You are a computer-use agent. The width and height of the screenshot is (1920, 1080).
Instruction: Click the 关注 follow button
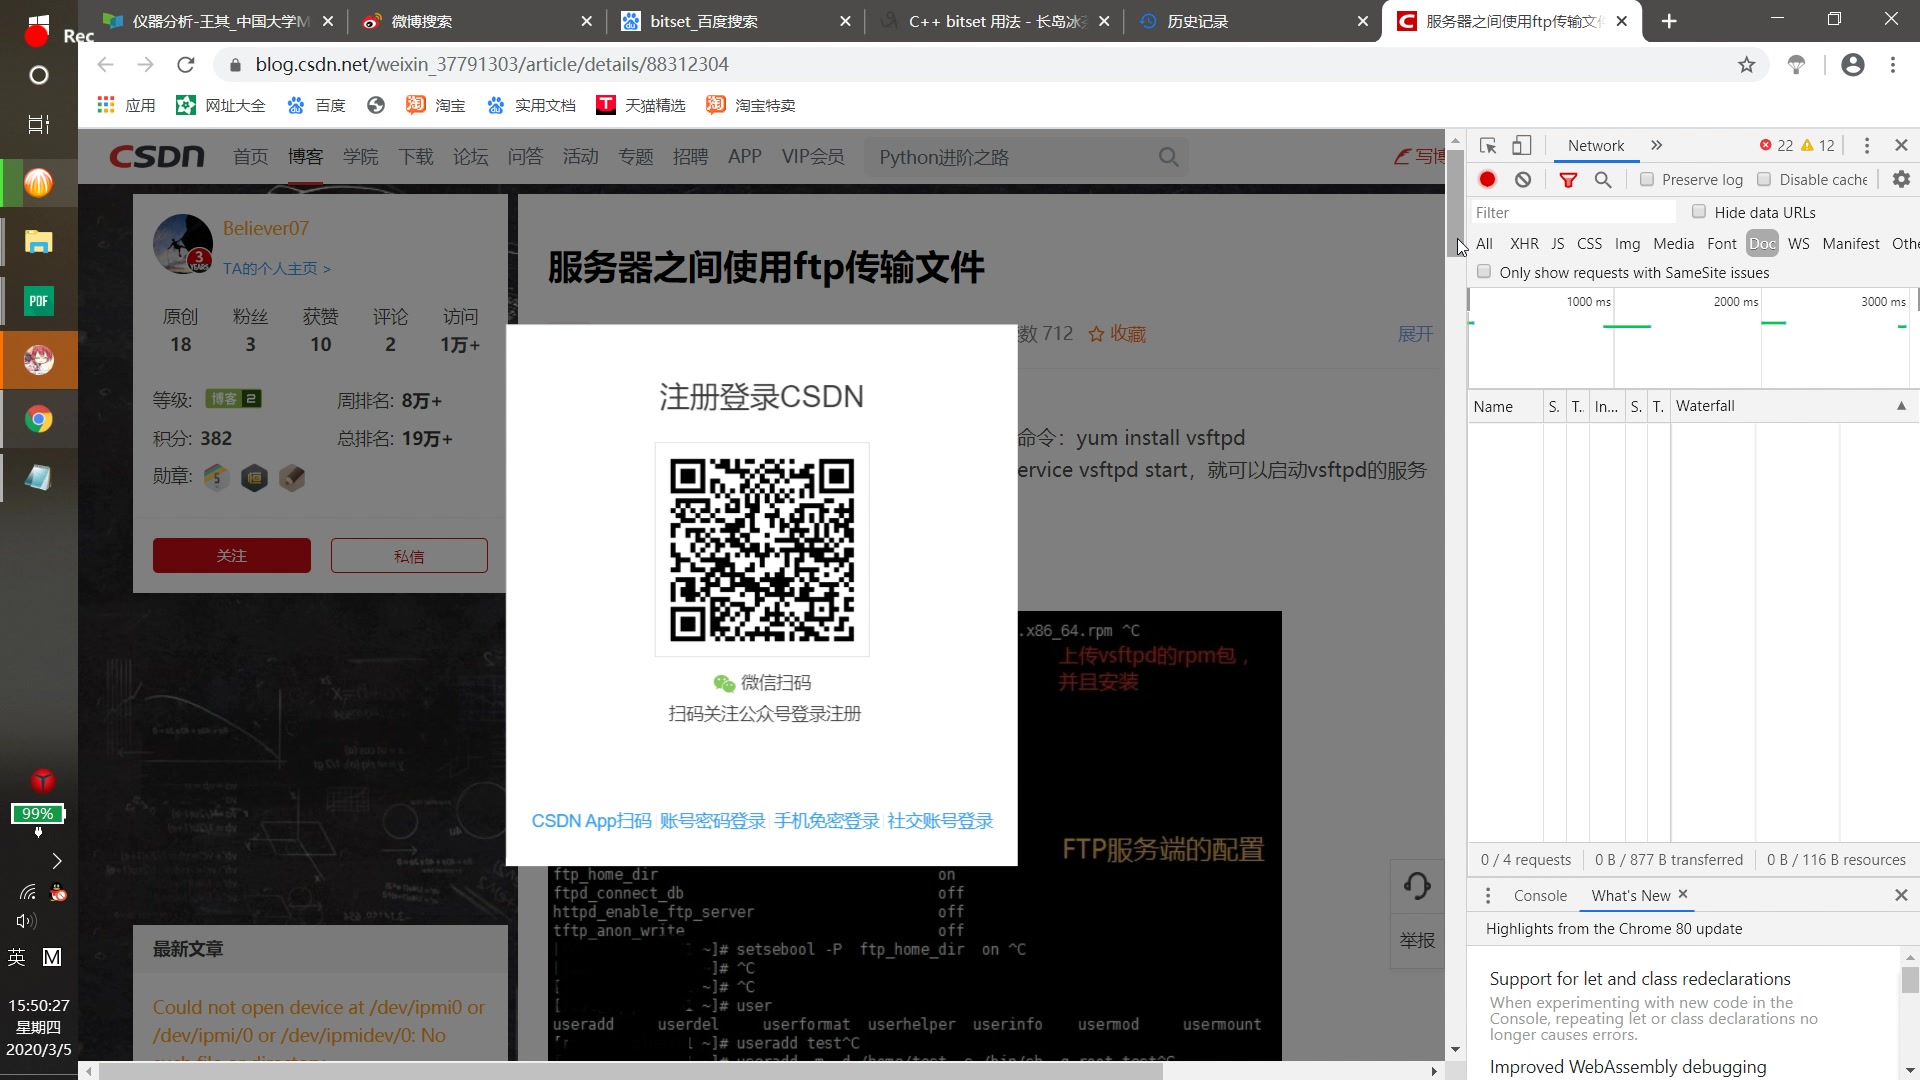point(232,556)
